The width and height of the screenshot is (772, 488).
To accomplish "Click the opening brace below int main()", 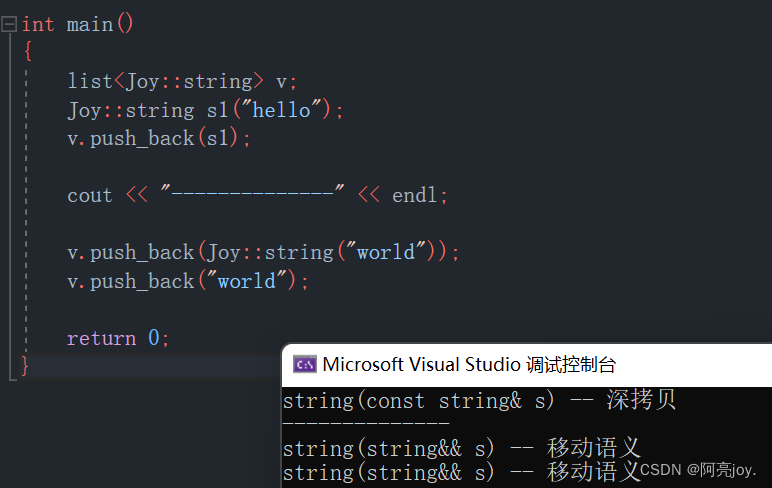I will click(x=27, y=52).
